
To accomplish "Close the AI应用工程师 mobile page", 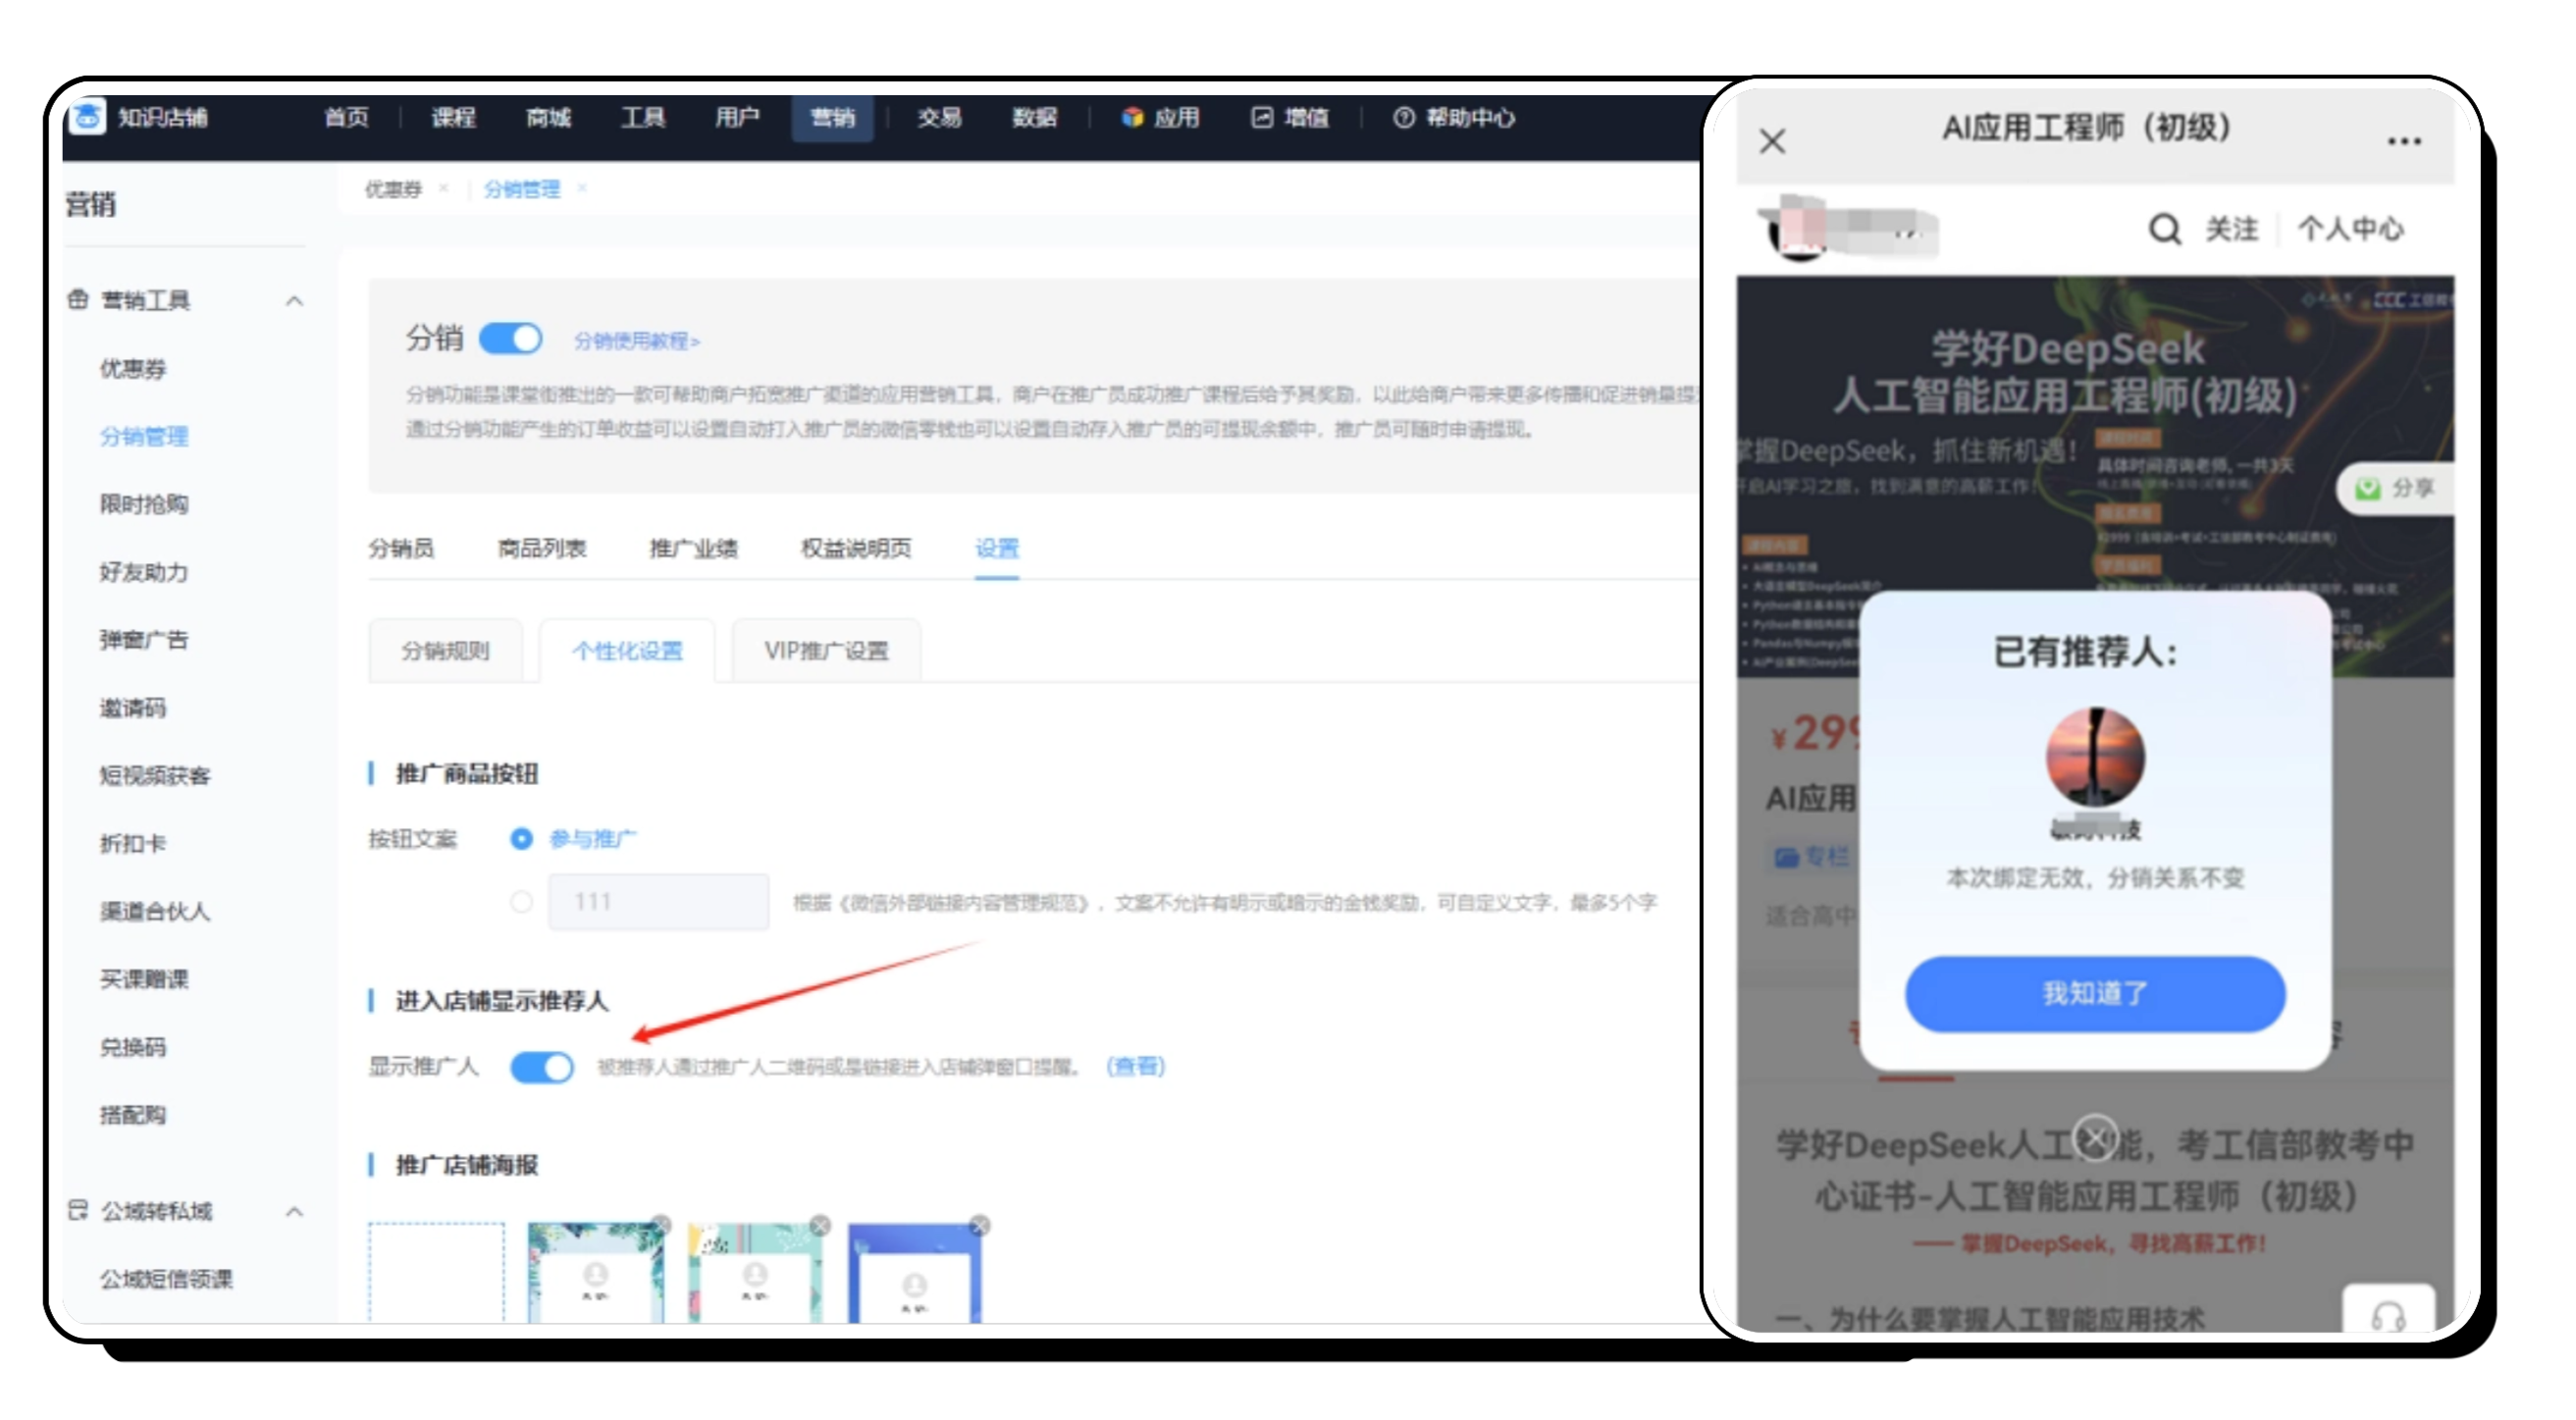I will pos(1772,141).
